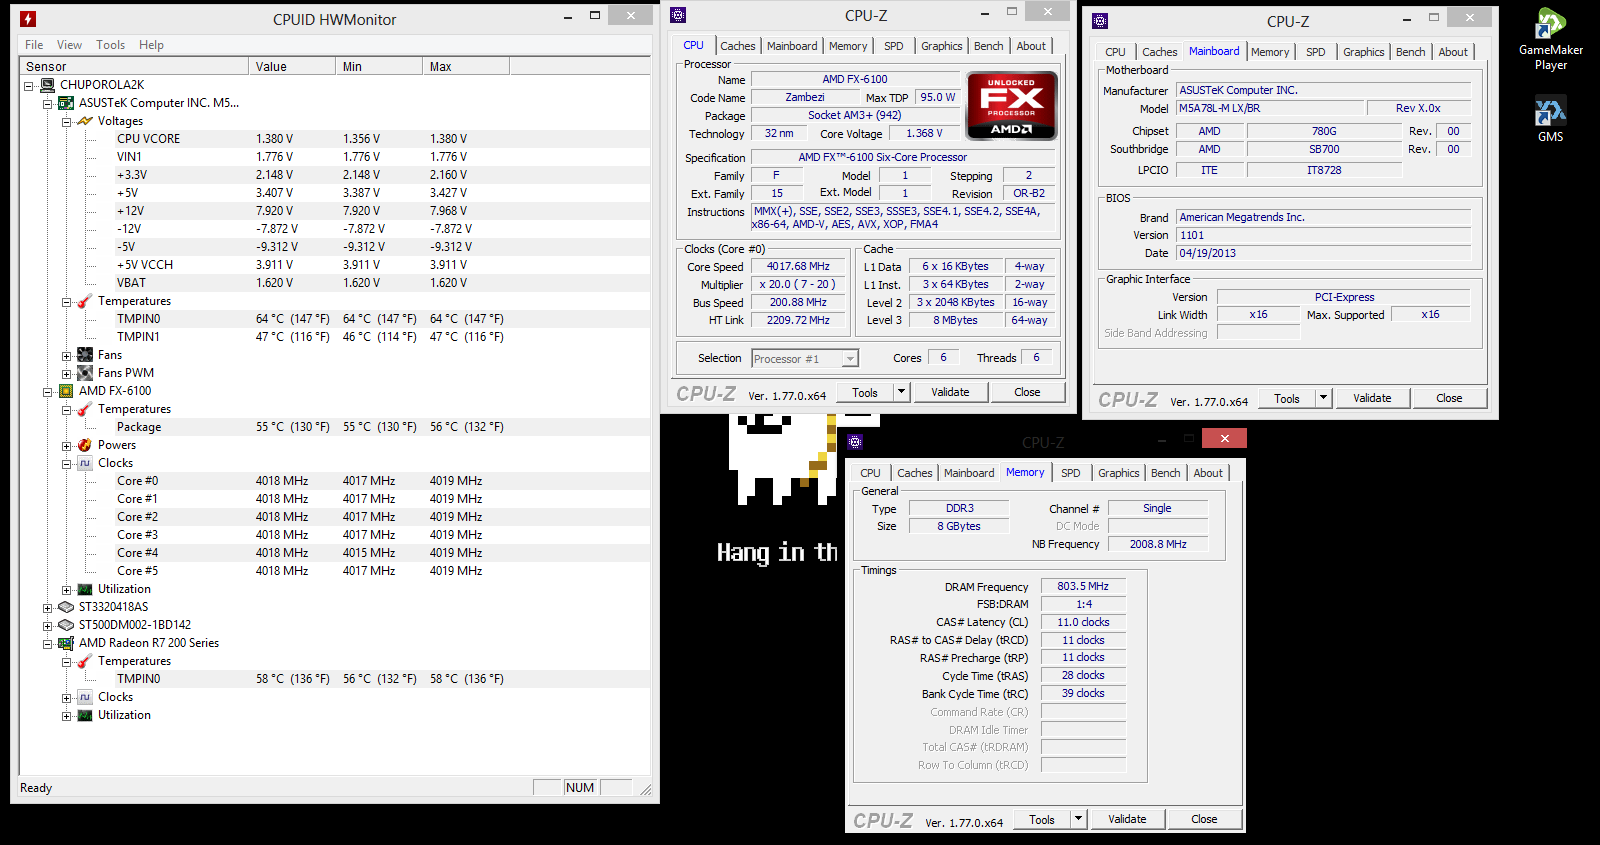Click the BIOS Version value 1101

point(1323,235)
